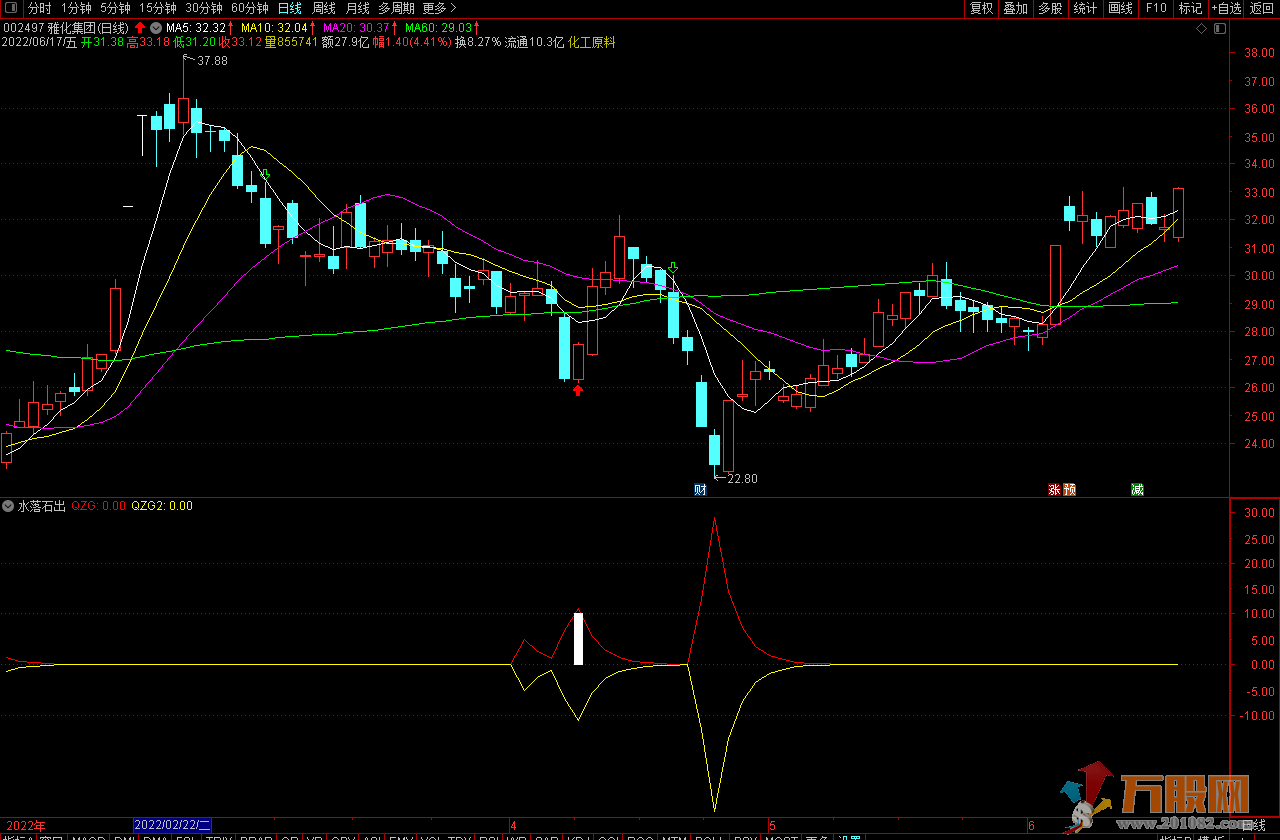Select the 周线 weekly chart tab
The width and height of the screenshot is (1280, 840).
[x=324, y=8]
